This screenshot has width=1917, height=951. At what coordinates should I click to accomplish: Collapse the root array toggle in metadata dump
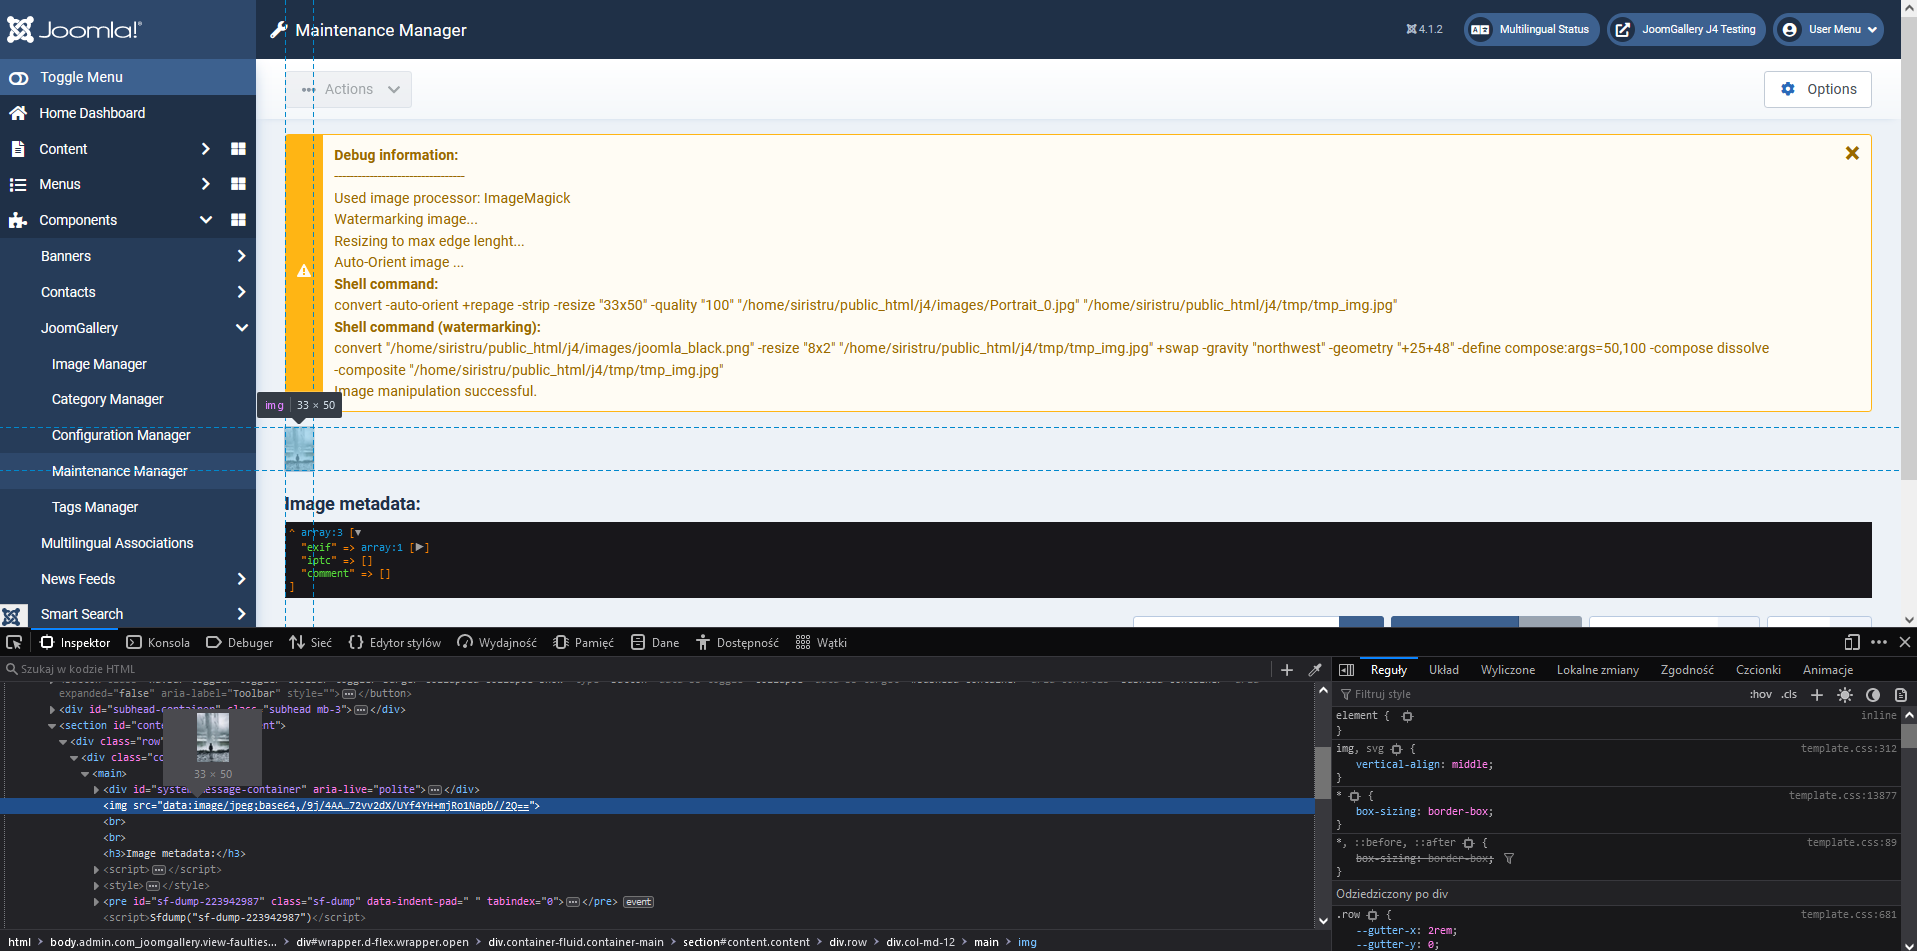point(356,533)
